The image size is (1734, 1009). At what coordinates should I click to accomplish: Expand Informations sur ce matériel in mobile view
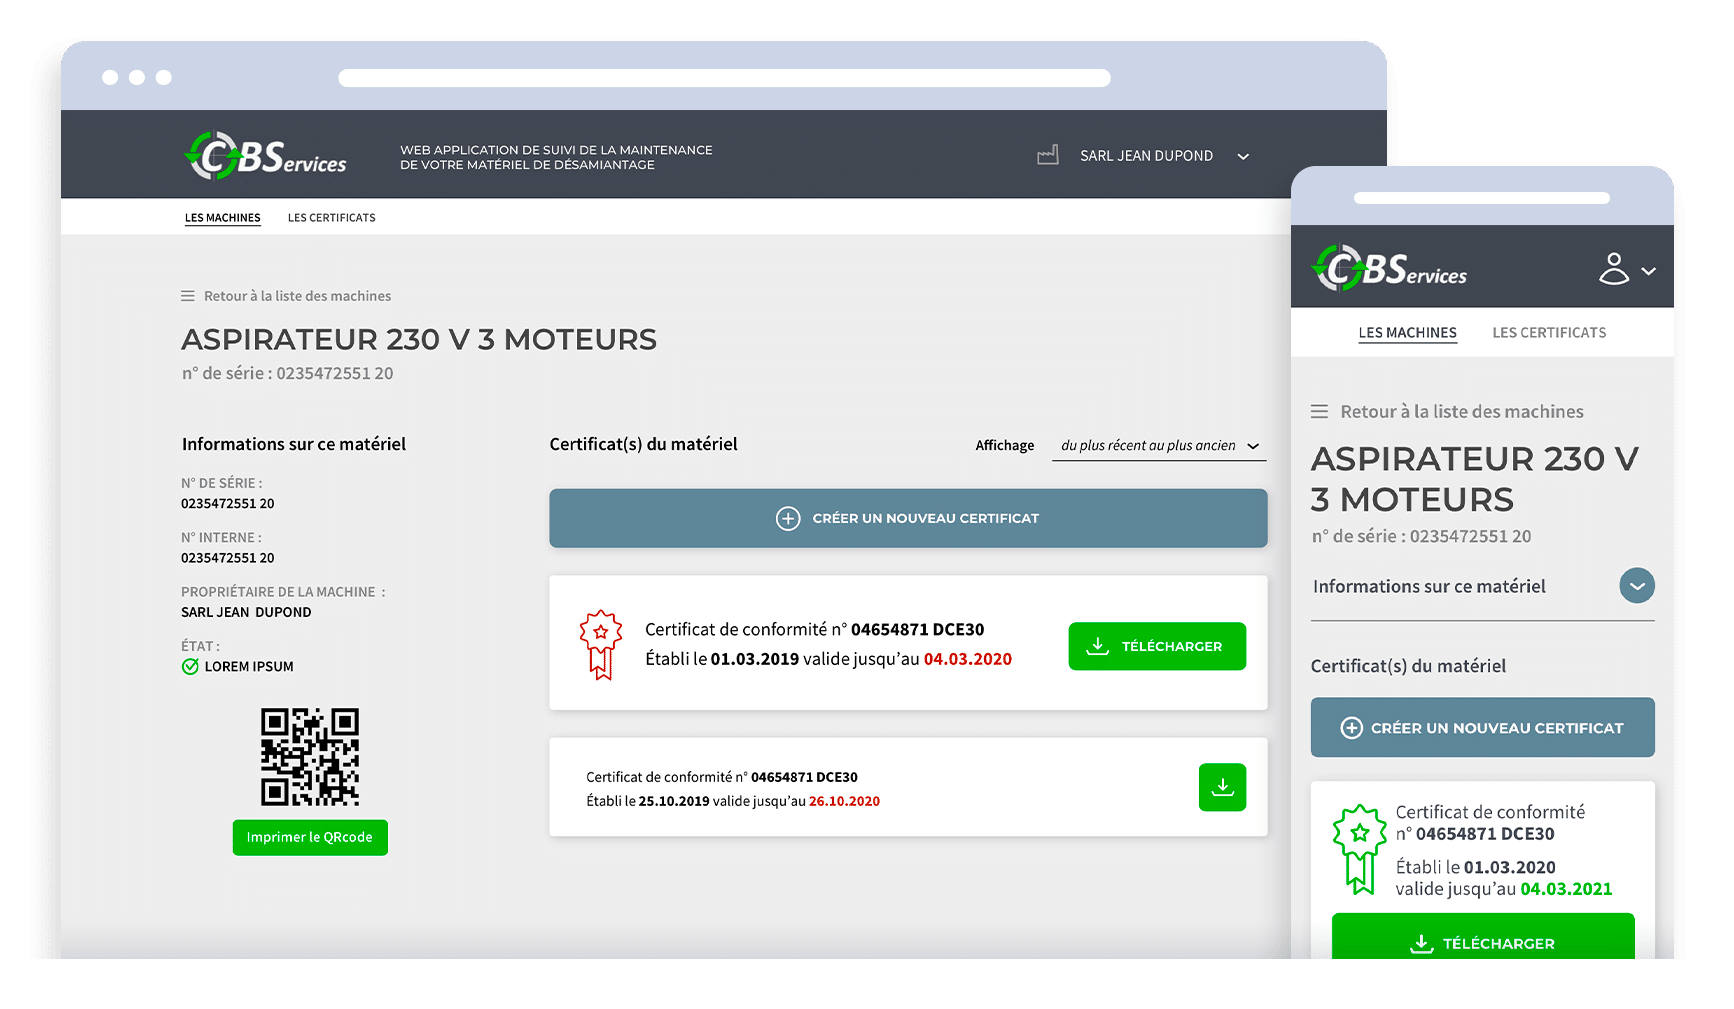coord(1636,586)
